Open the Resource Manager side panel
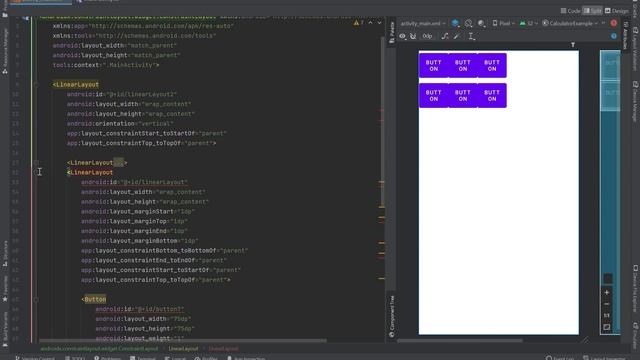This screenshot has width=640, height=360. pyautogui.click(x=5, y=51)
